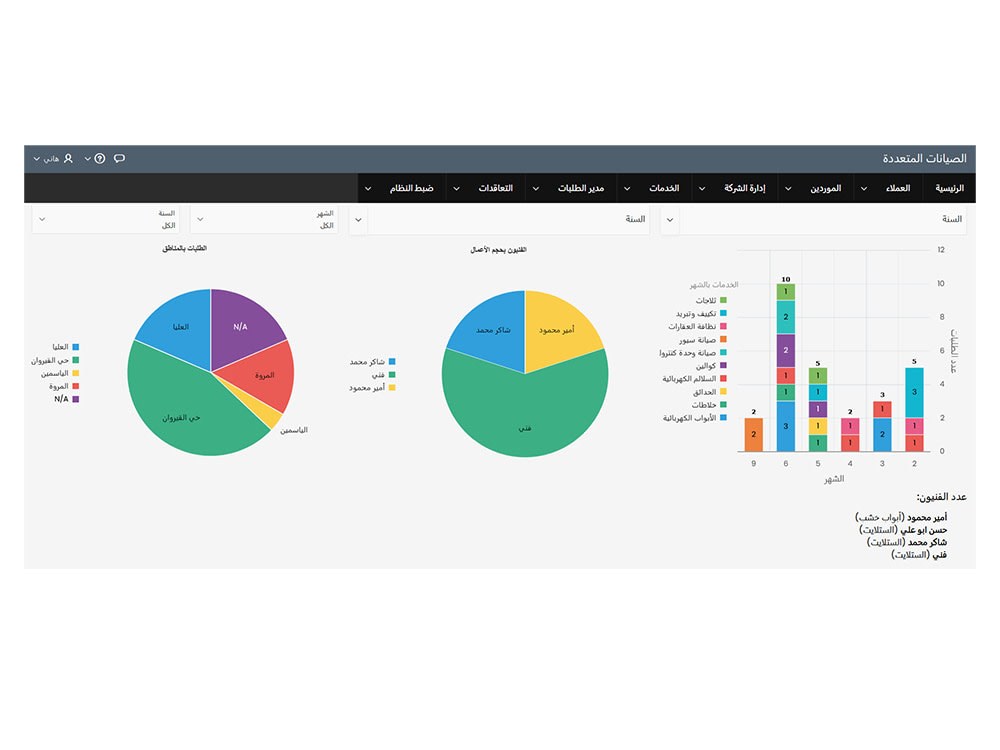Viewport: 1000px width, 750px height.
Task: Select الرئيسية in the navigation bar
Action: pyautogui.click(x=950, y=187)
